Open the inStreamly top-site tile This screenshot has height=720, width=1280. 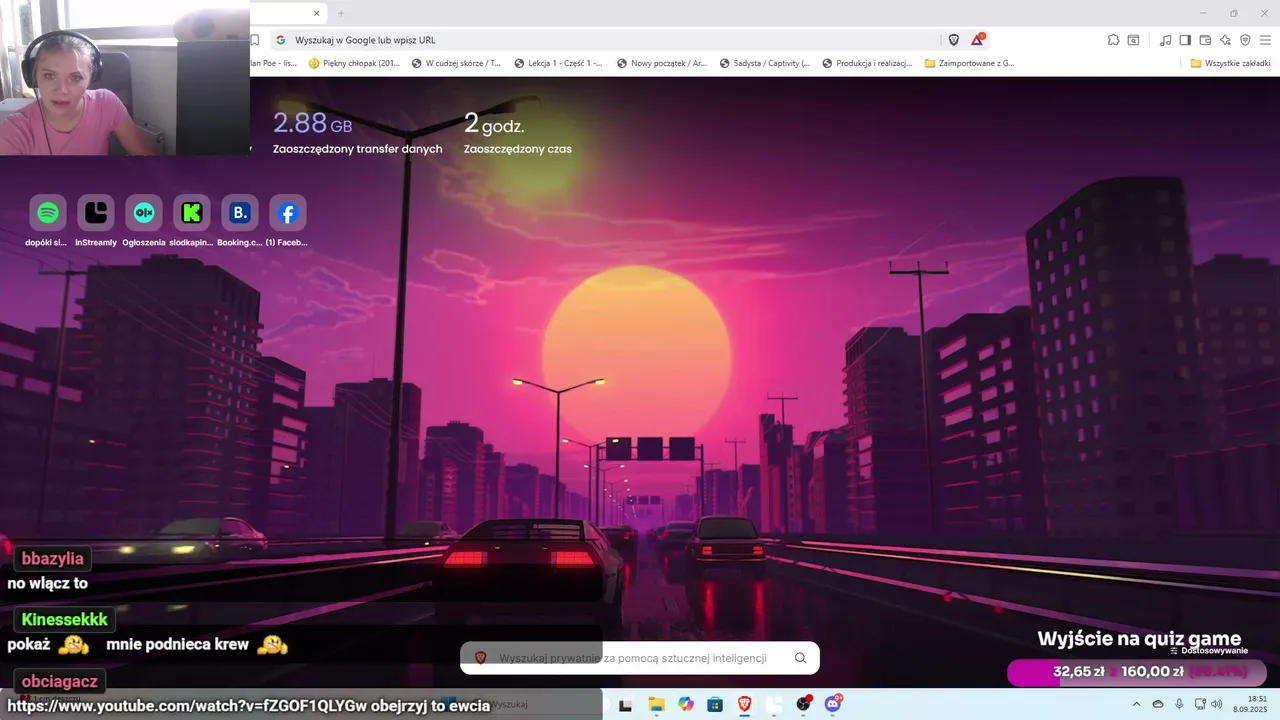96,212
